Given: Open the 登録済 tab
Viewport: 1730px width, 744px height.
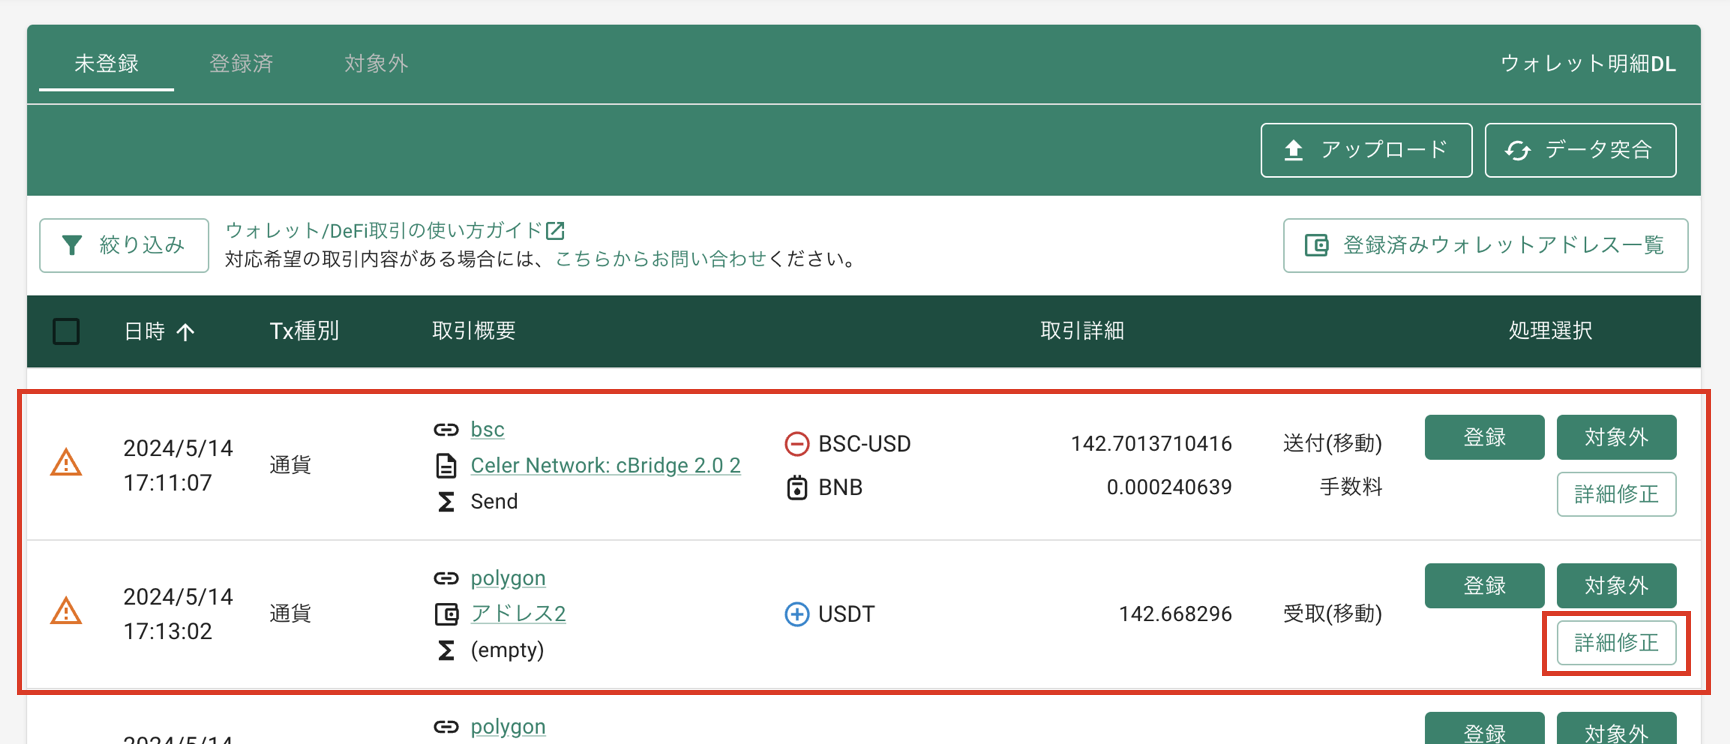Looking at the screenshot, I should 241,64.
